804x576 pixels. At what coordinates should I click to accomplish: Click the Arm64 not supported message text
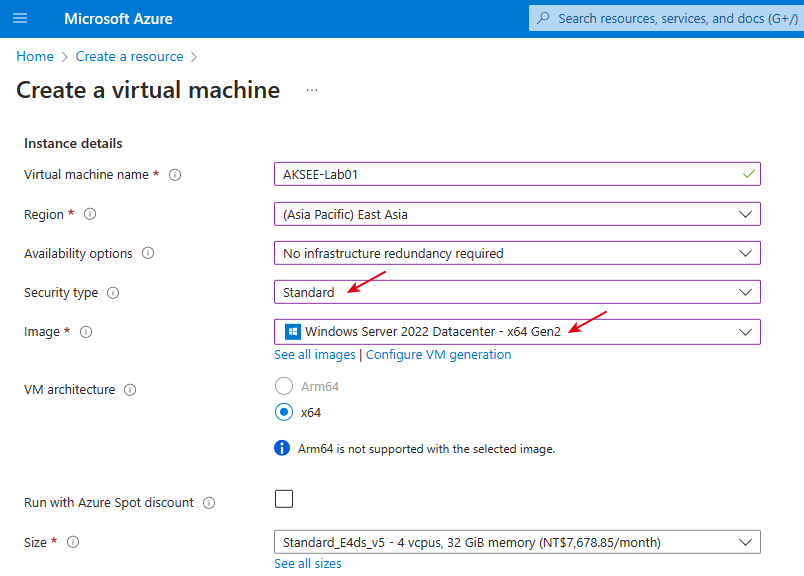click(x=427, y=449)
